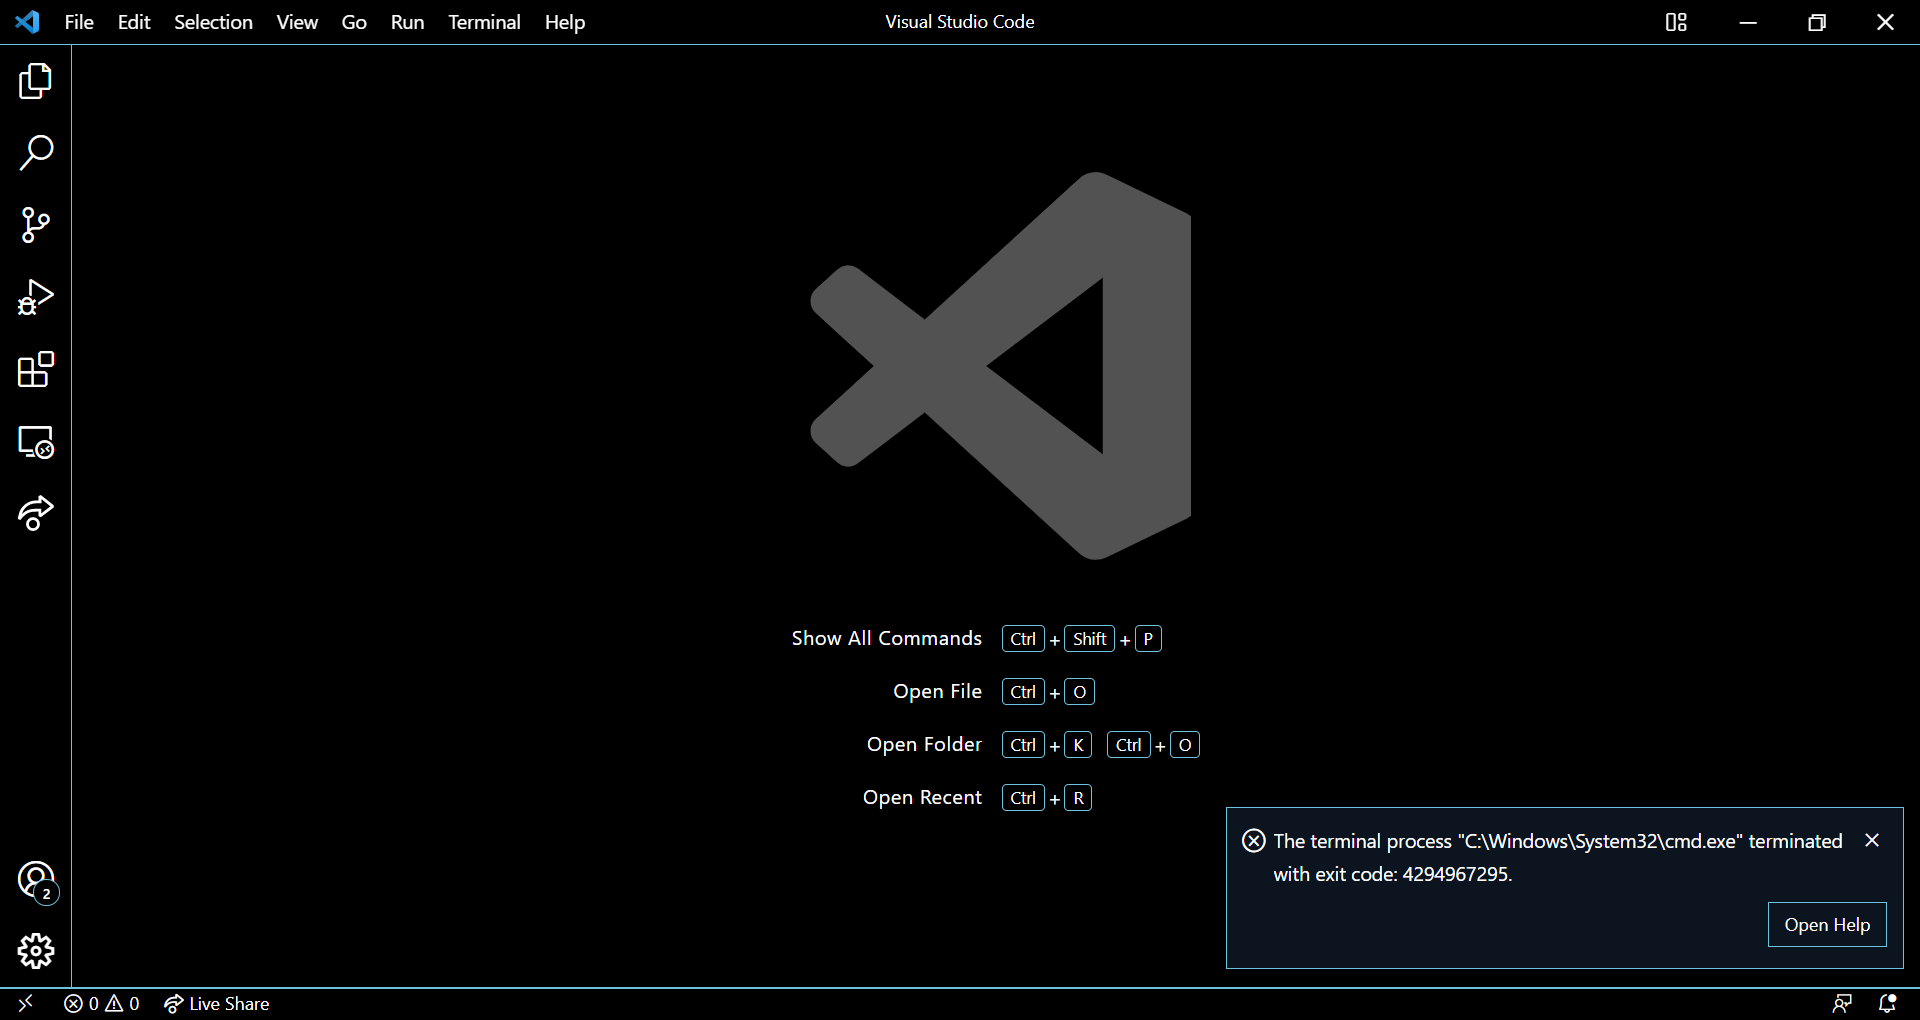Open the Accounts menu icon
Image resolution: width=1920 pixels, height=1020 pixels.
[x=36, y=880]
